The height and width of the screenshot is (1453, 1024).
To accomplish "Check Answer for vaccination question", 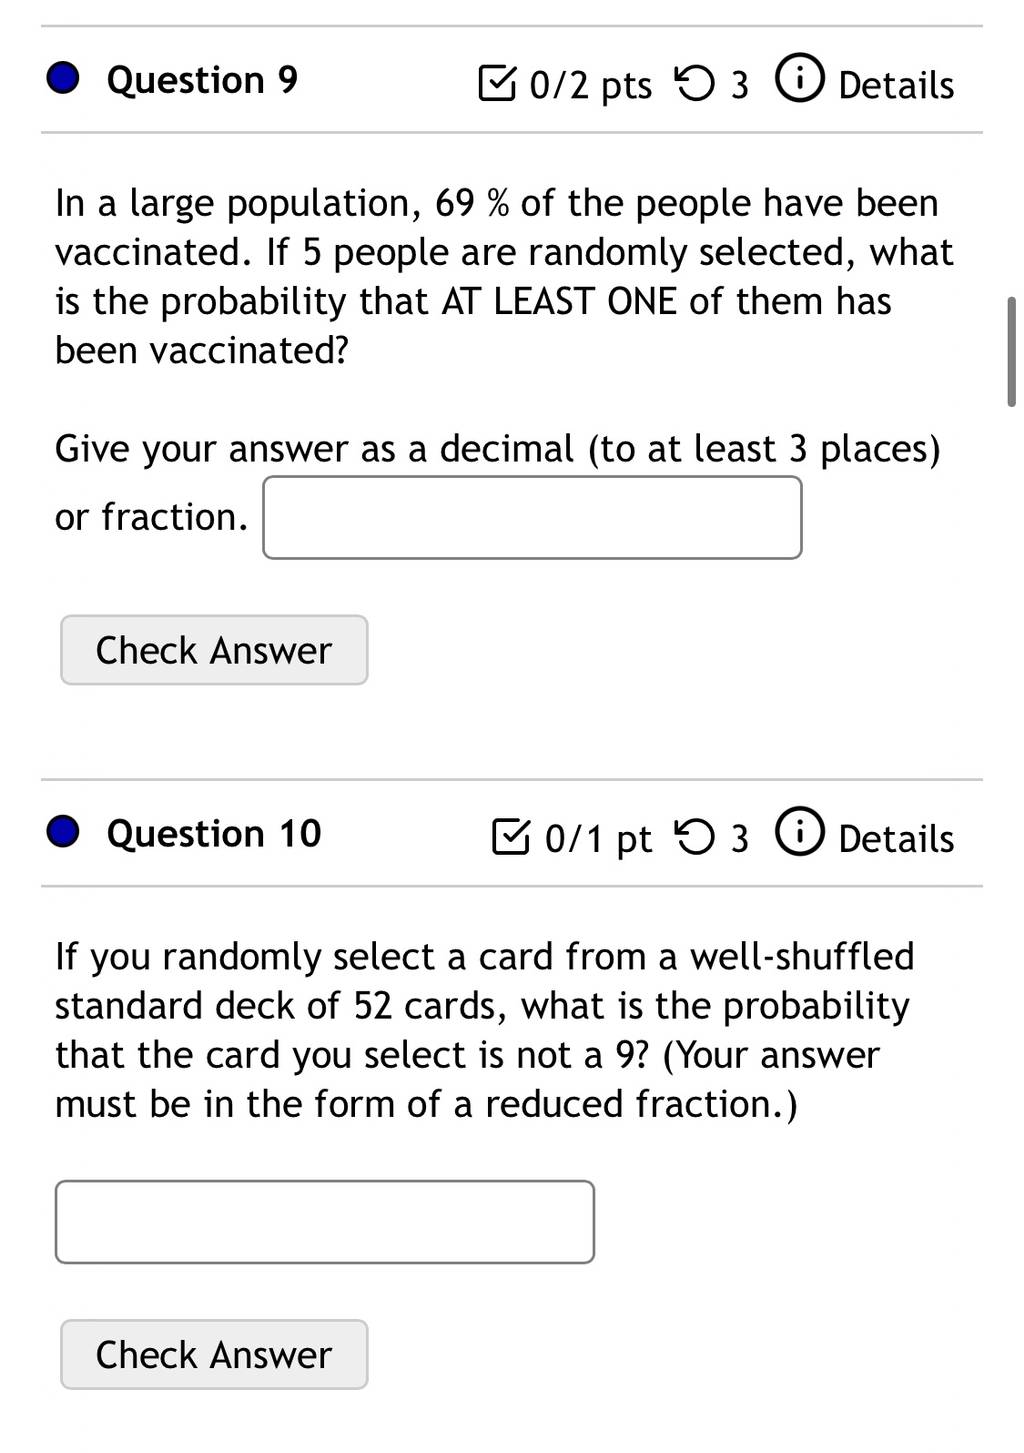I will pos(214,650).
